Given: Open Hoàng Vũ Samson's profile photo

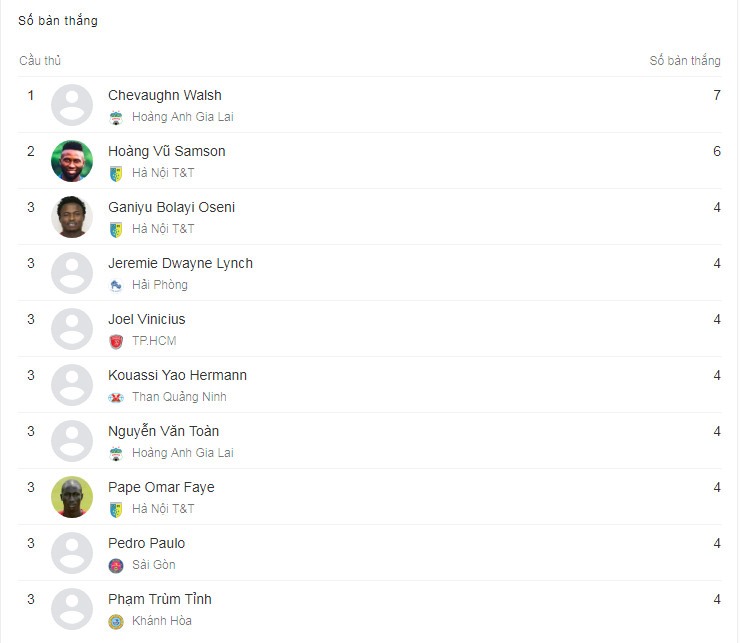Looking at the screenshot, I should pos(72,161).
